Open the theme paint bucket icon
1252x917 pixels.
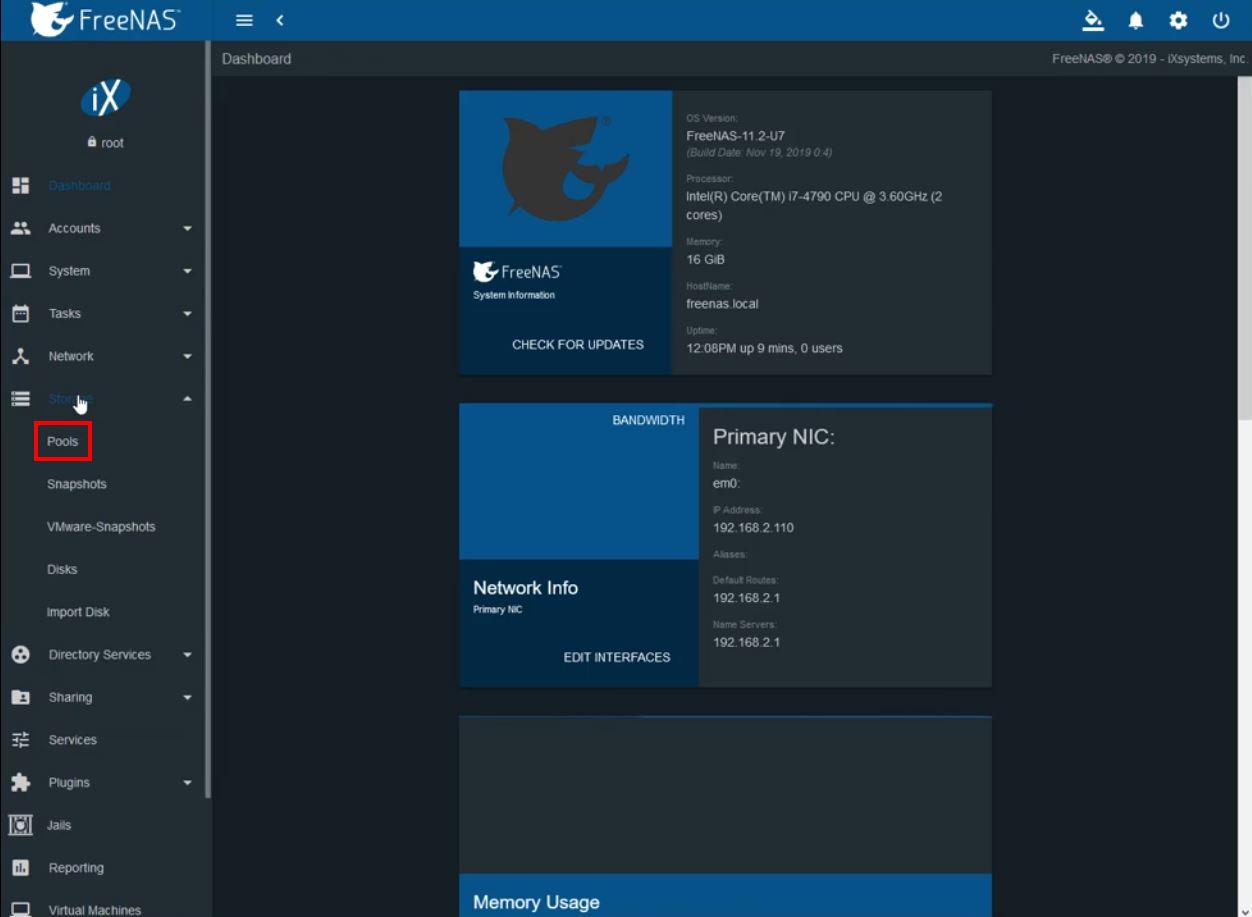(1093, 20)
